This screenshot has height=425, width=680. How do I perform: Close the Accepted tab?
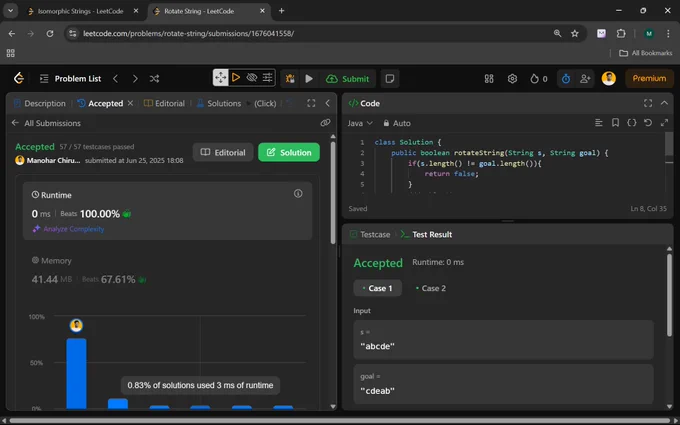(x=130, y=103)
